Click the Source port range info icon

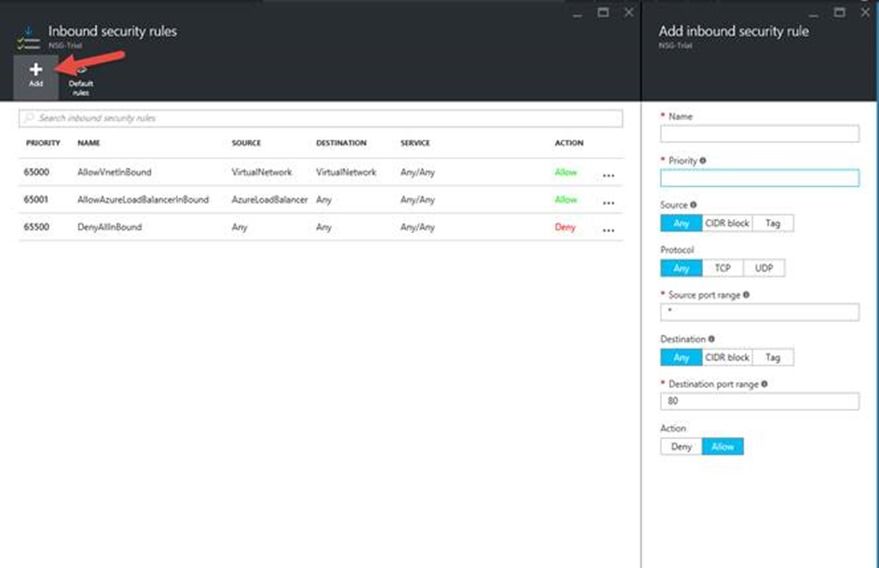point(746,294)
